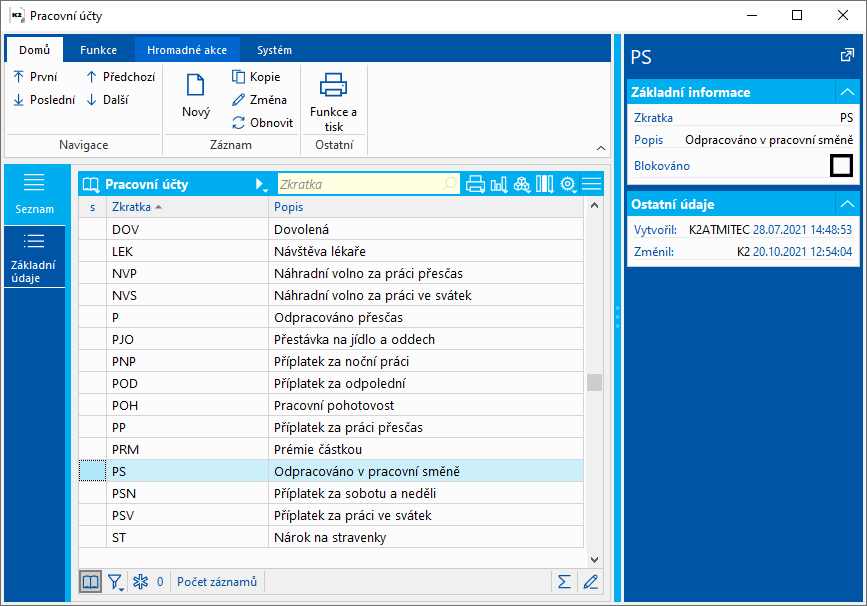Select the PRM Prémie částkou row
This screenshot has width=867, height=606.
[x=331, y=449]
